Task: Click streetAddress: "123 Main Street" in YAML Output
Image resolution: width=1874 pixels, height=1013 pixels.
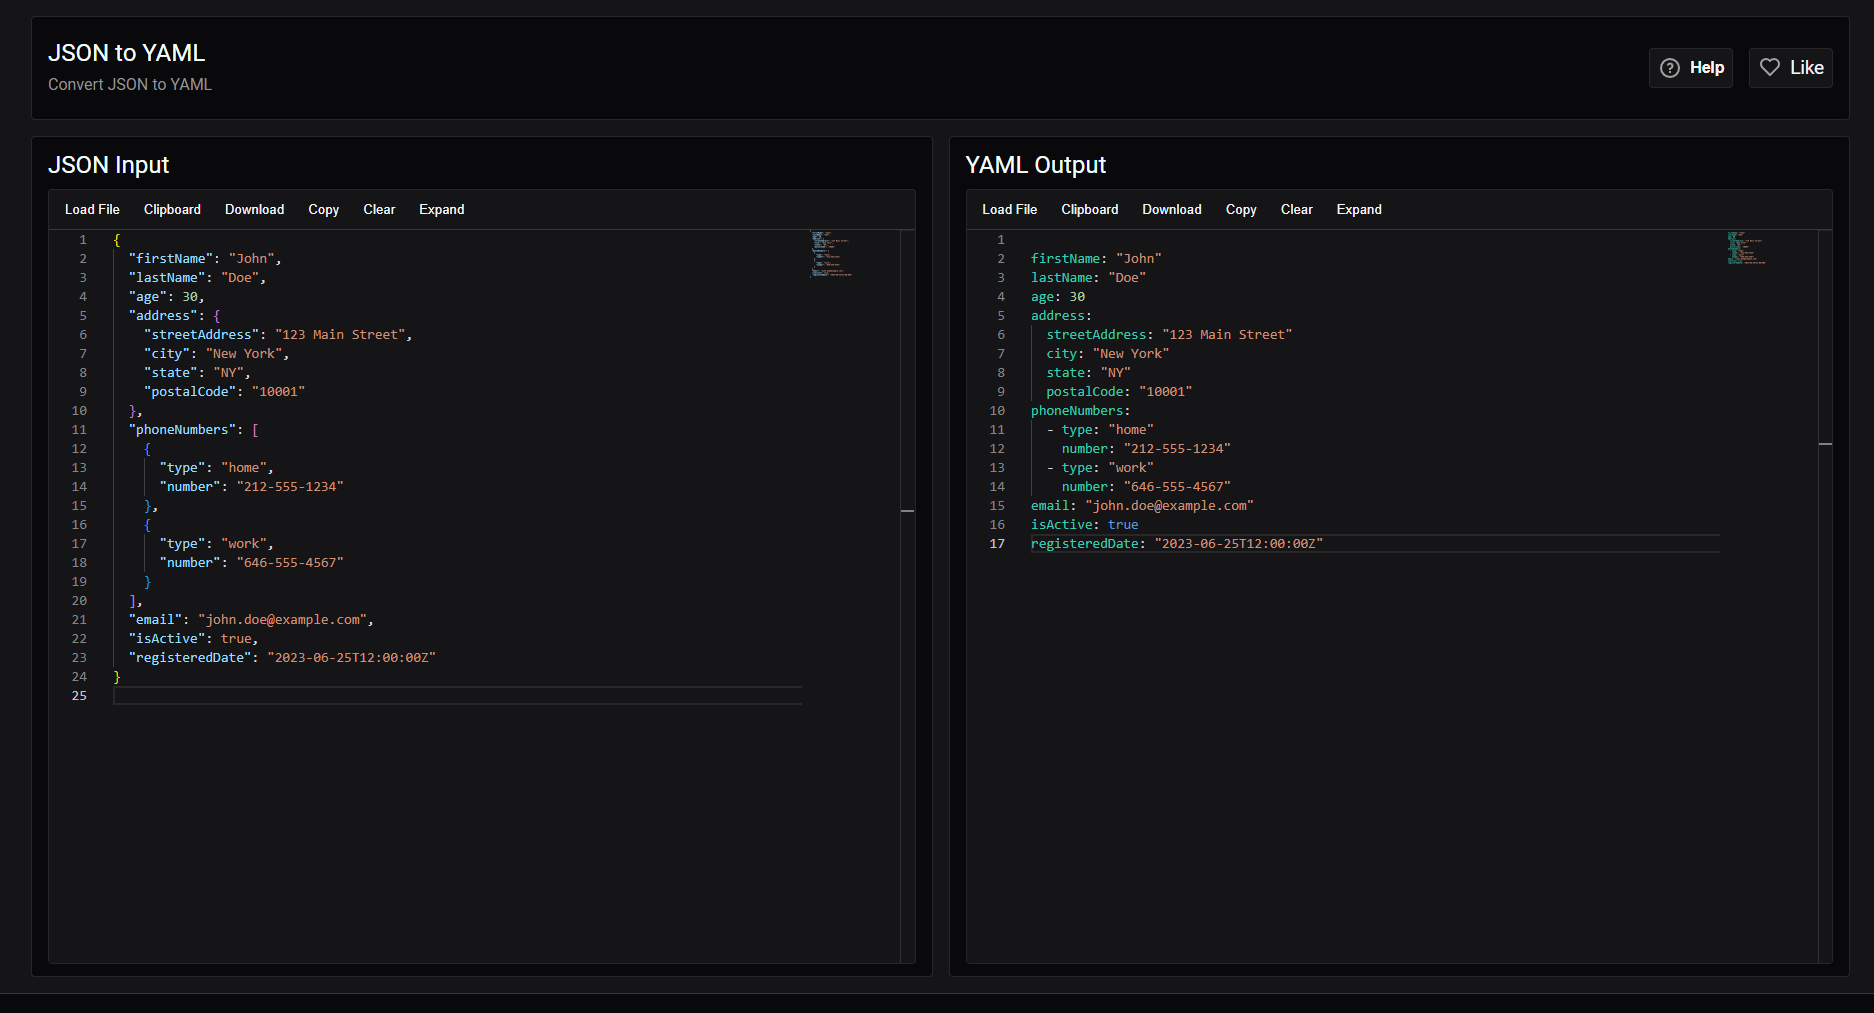Action: (x=1169, y=335)
